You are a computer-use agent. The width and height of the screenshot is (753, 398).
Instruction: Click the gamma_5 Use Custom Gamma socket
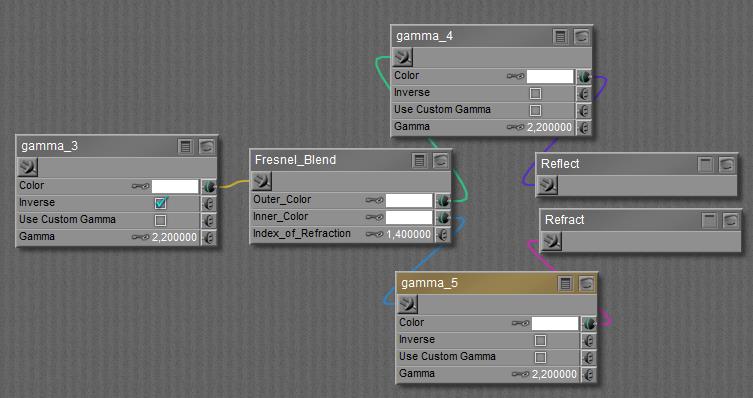pos(588,357)
